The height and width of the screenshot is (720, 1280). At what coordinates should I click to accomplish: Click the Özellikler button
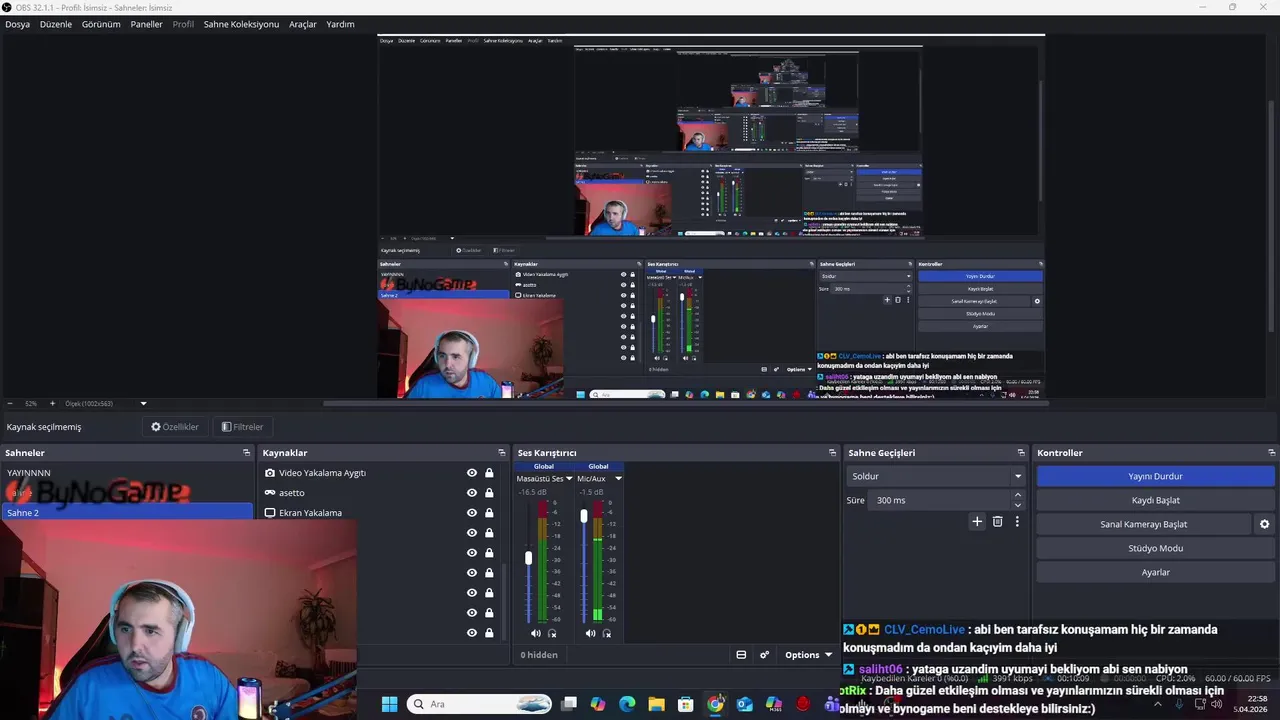click(x=175, y=427)
